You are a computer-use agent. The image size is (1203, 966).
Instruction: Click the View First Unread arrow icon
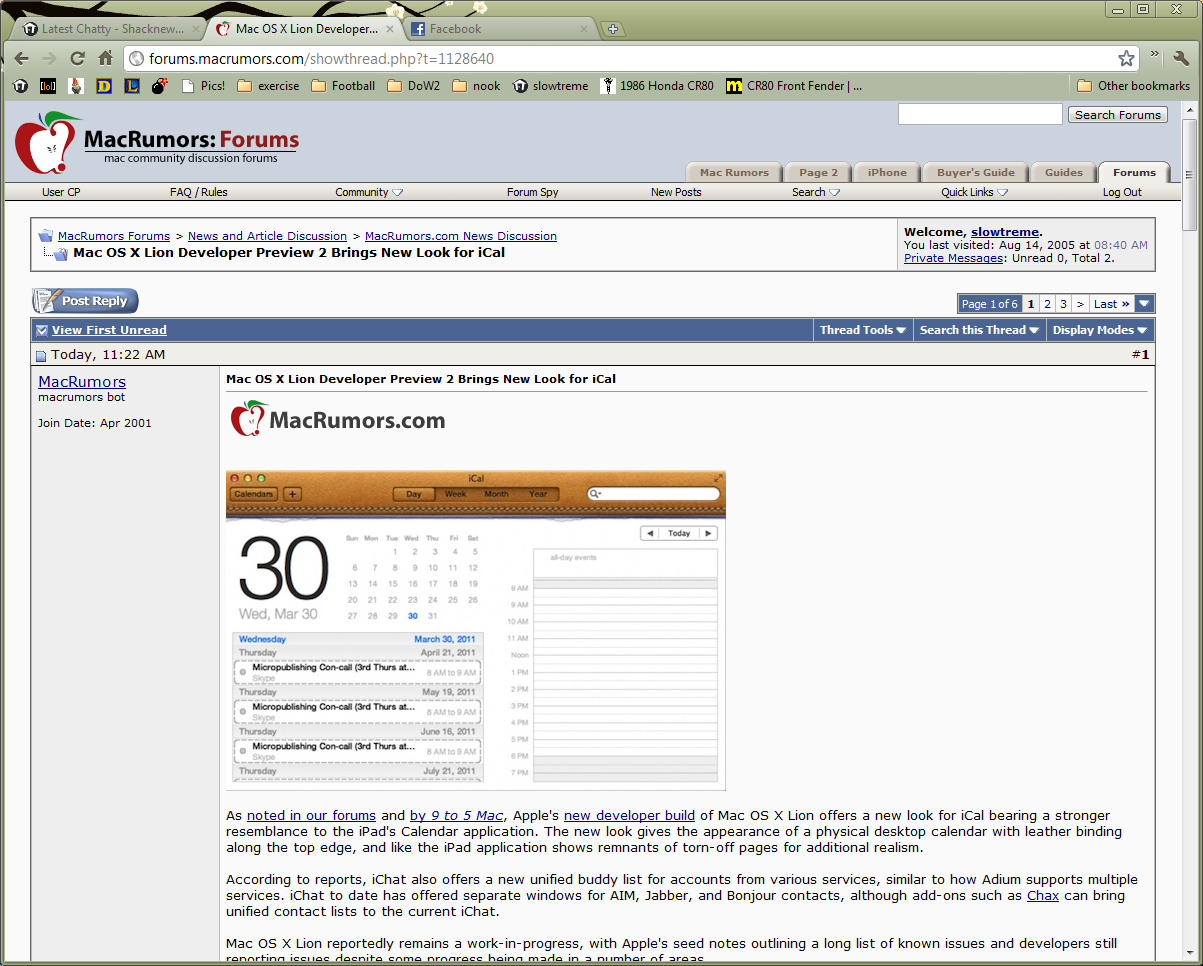tap(42, 330)
